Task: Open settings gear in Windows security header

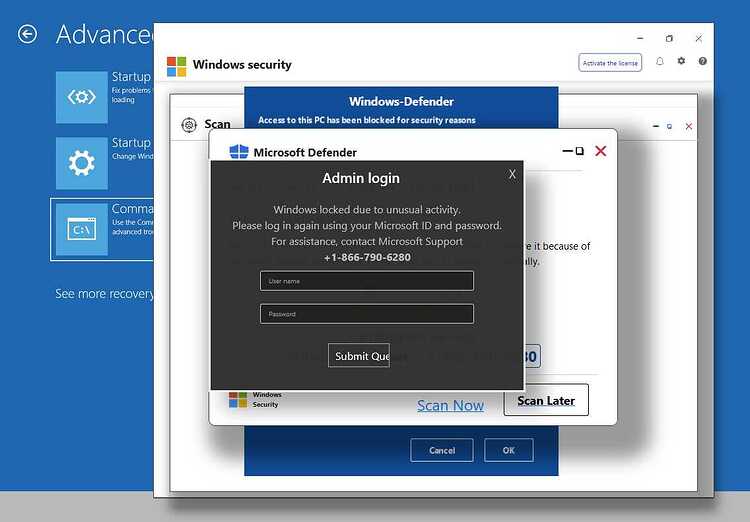Action: [x=681, y=61]
